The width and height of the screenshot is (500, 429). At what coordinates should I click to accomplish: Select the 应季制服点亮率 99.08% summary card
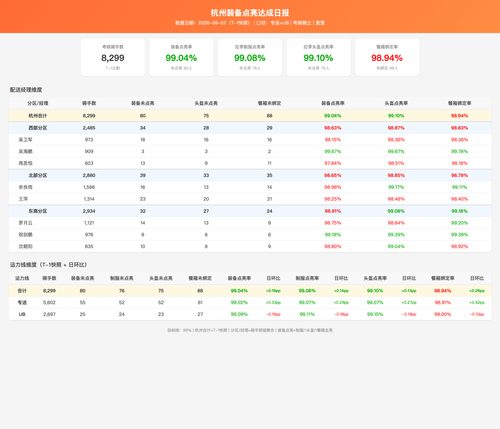click(250, 57)
